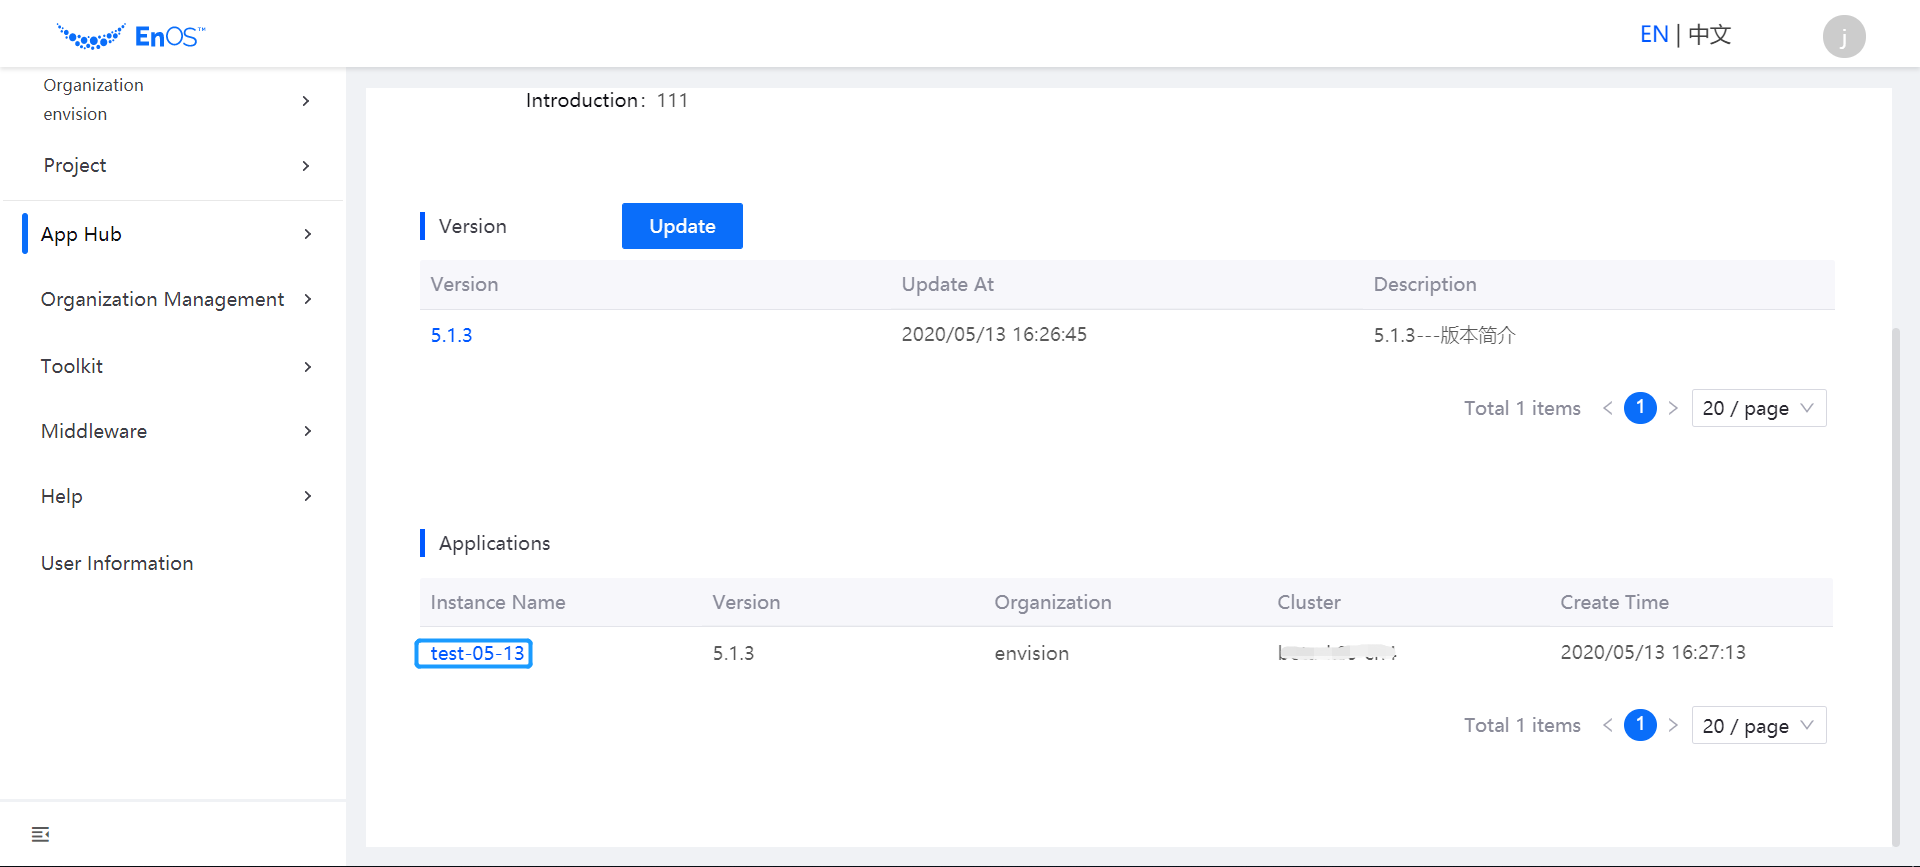The image size is (1920, 867).
Task: Open Applications table page size dropdown
Action: [1759, 725]
